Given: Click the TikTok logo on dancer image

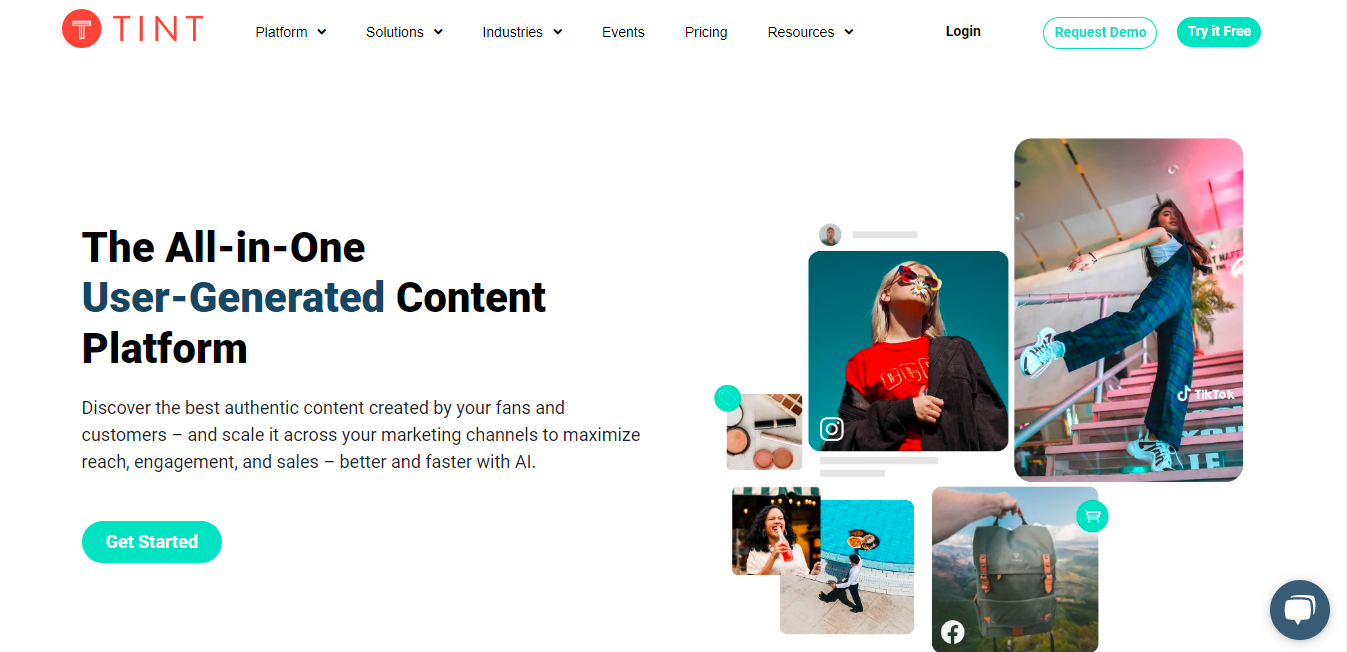Looking at the screenshot, I should click(x=1205, y=394).
